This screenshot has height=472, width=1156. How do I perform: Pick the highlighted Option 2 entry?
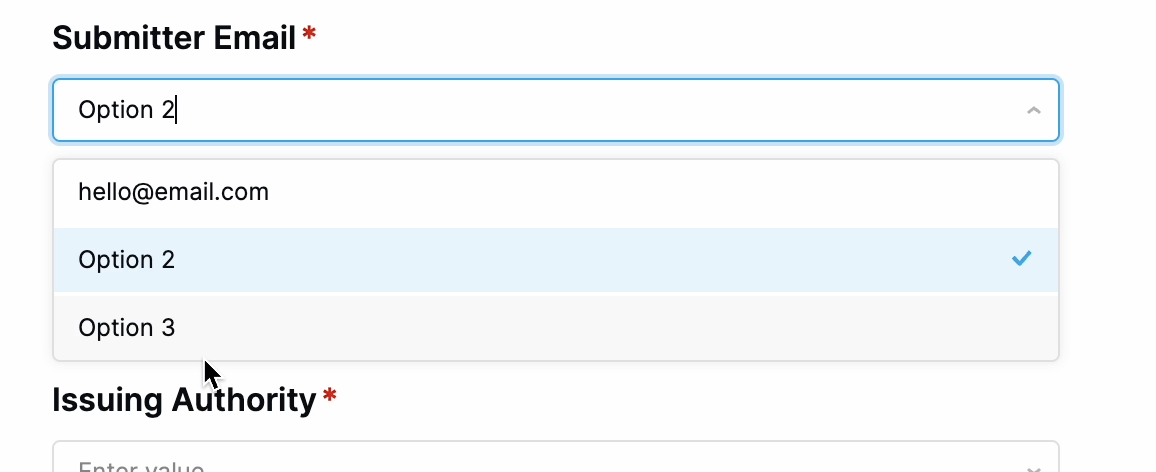tap(556, 260)
